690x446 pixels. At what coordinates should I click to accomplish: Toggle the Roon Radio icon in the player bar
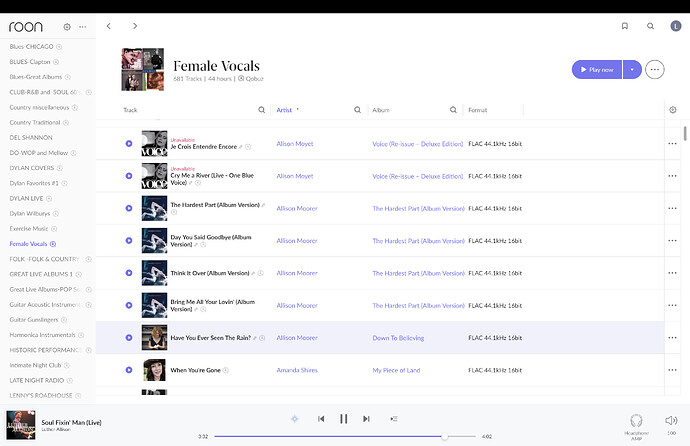point(295,419)
